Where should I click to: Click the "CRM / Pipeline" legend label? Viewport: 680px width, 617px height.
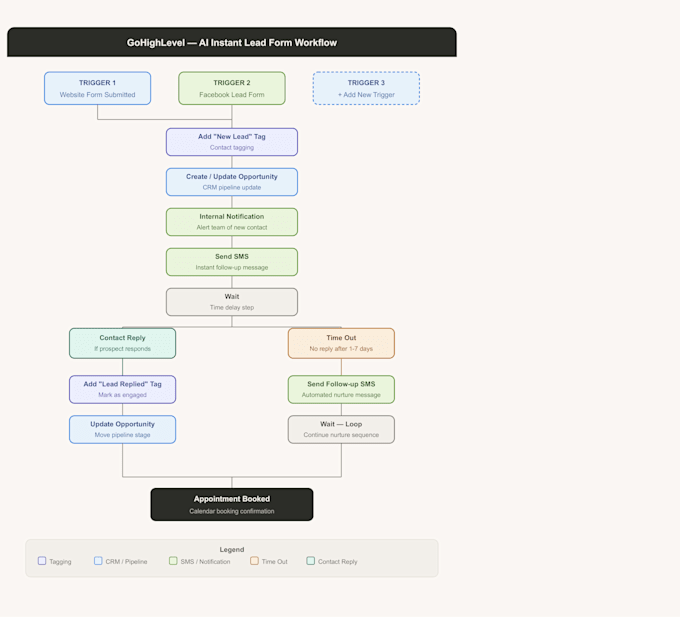(x=127, y=562)
